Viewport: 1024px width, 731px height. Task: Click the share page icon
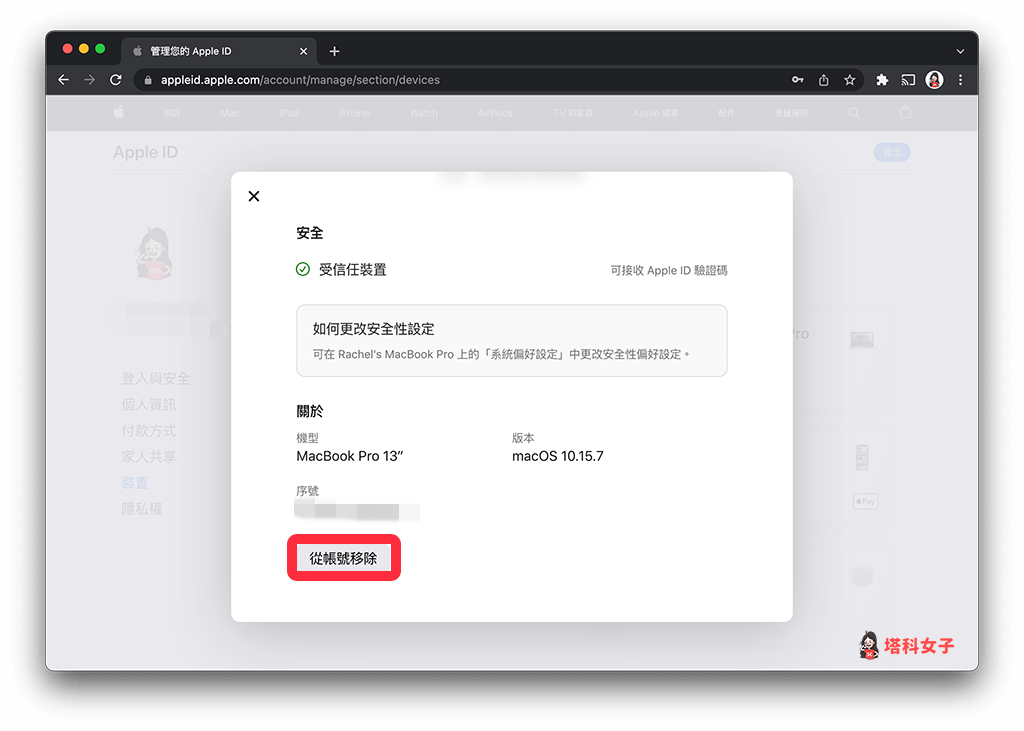click(x=824, y=80)
